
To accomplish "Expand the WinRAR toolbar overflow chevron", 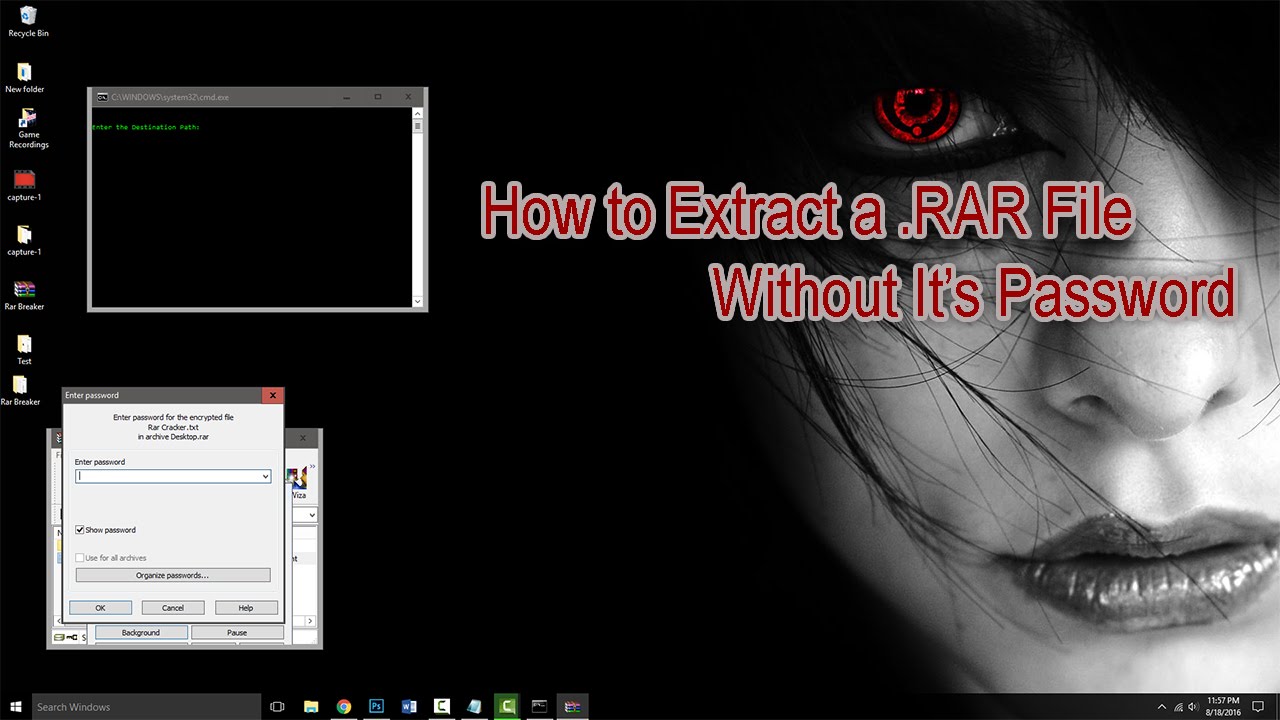I will pos(312,466).
